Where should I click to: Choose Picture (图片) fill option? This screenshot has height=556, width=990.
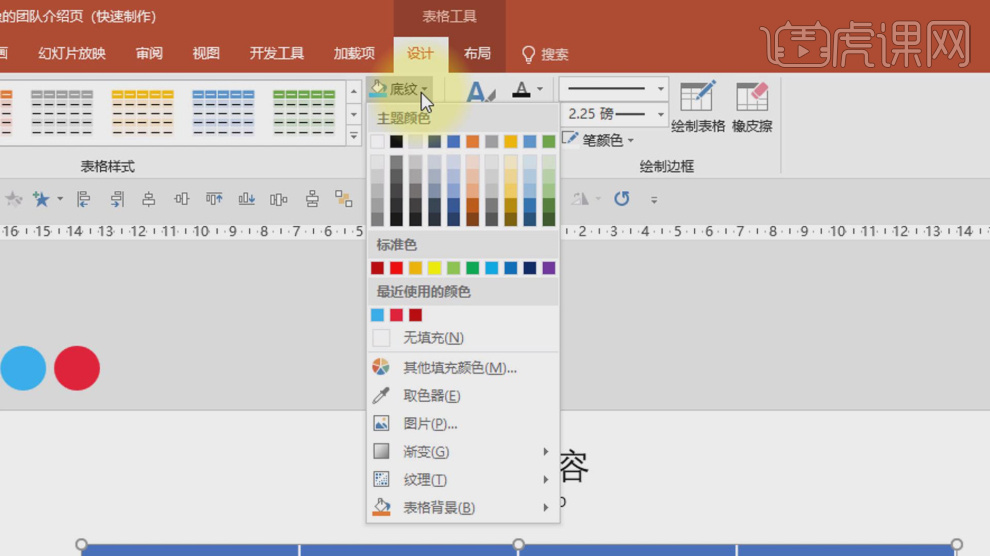(x=463, y=423)
